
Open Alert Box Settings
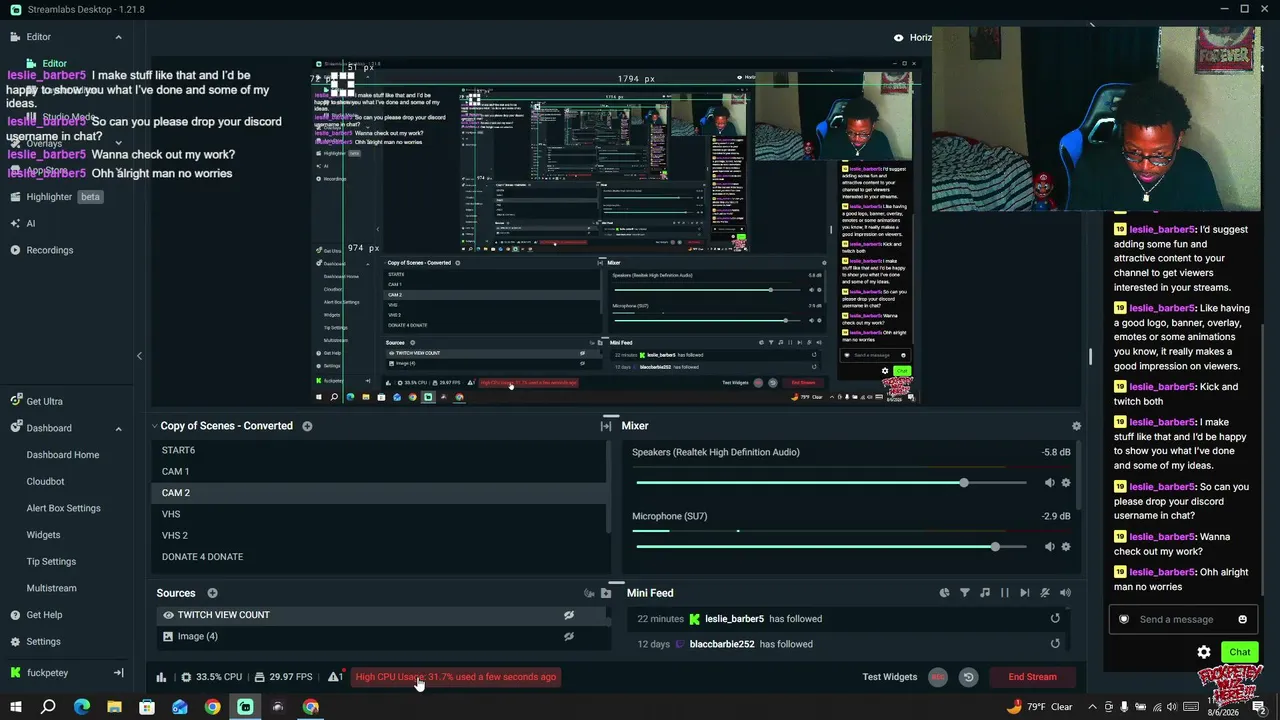click(64, 508)
